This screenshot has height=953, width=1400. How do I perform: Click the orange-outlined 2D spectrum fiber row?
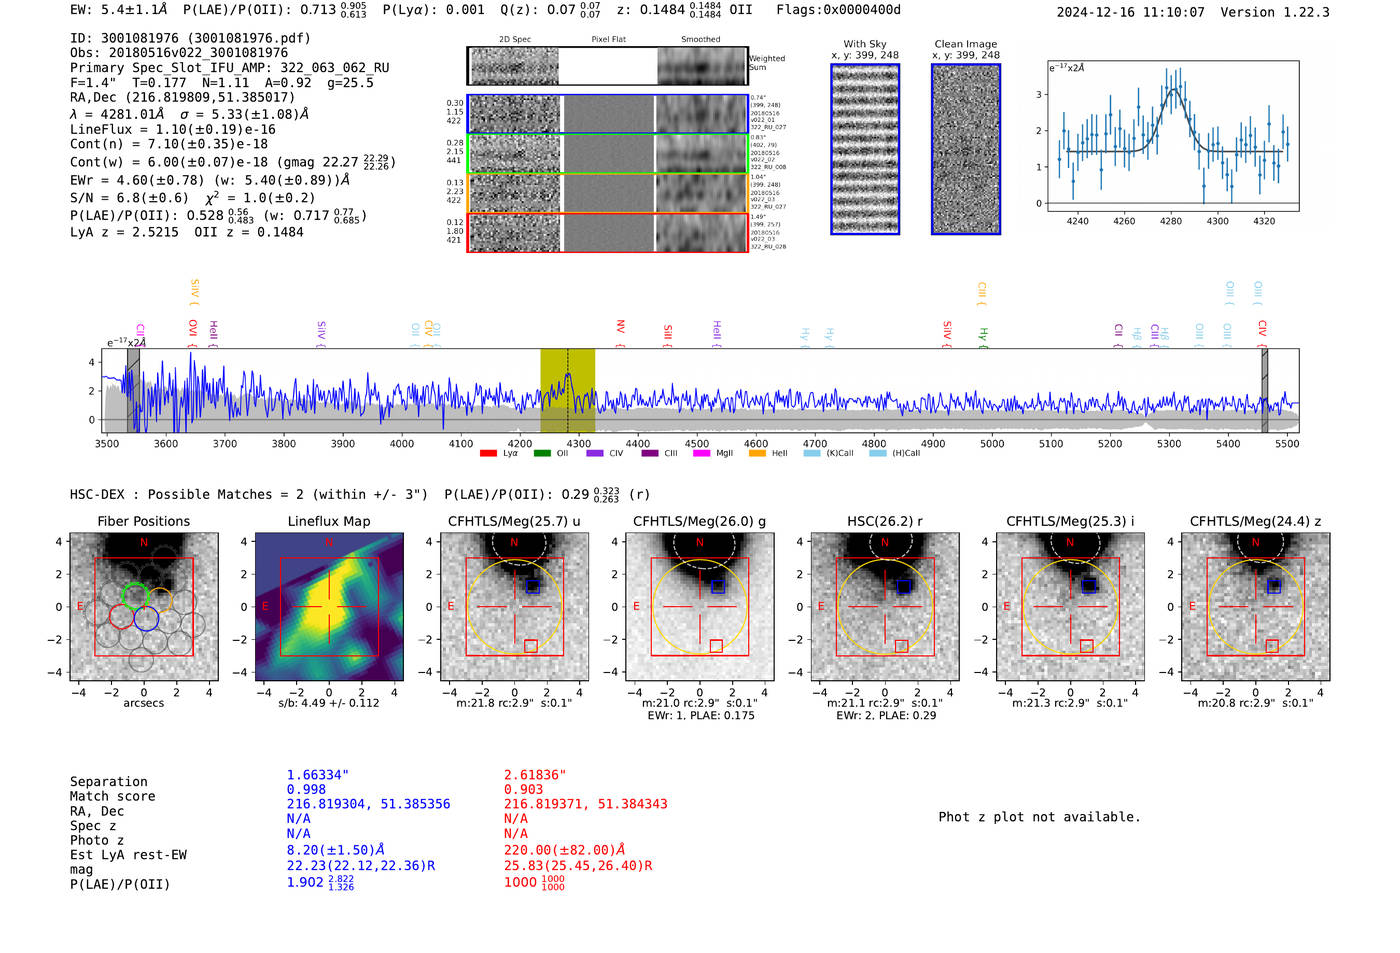click(x=607, y=193)
